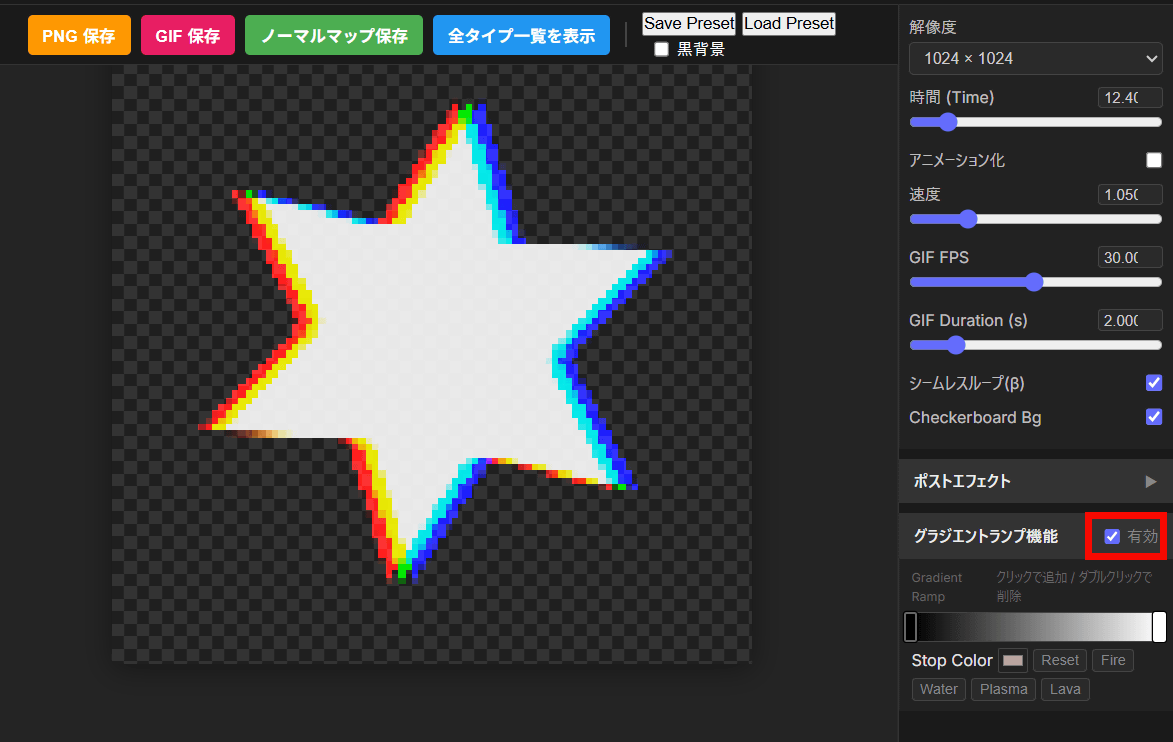Click the 時間 (Time) value field

point(1129,98)
